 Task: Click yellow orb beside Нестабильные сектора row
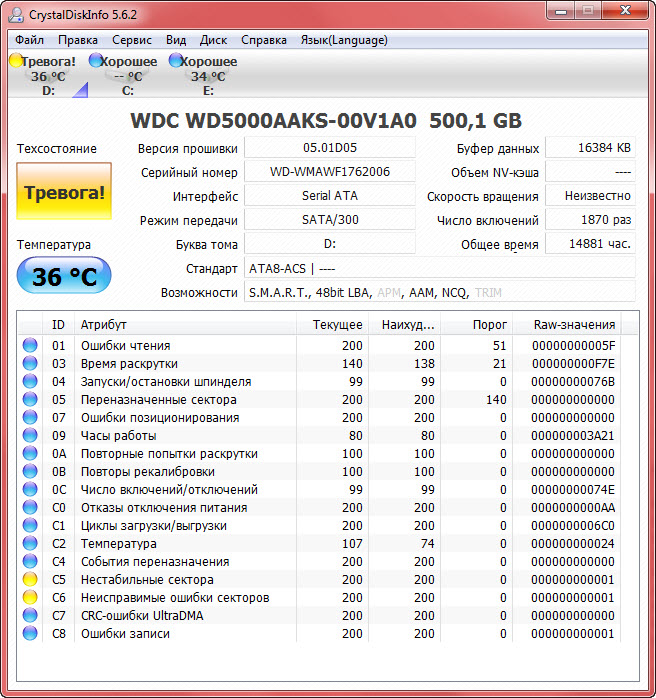pos(29,580)
